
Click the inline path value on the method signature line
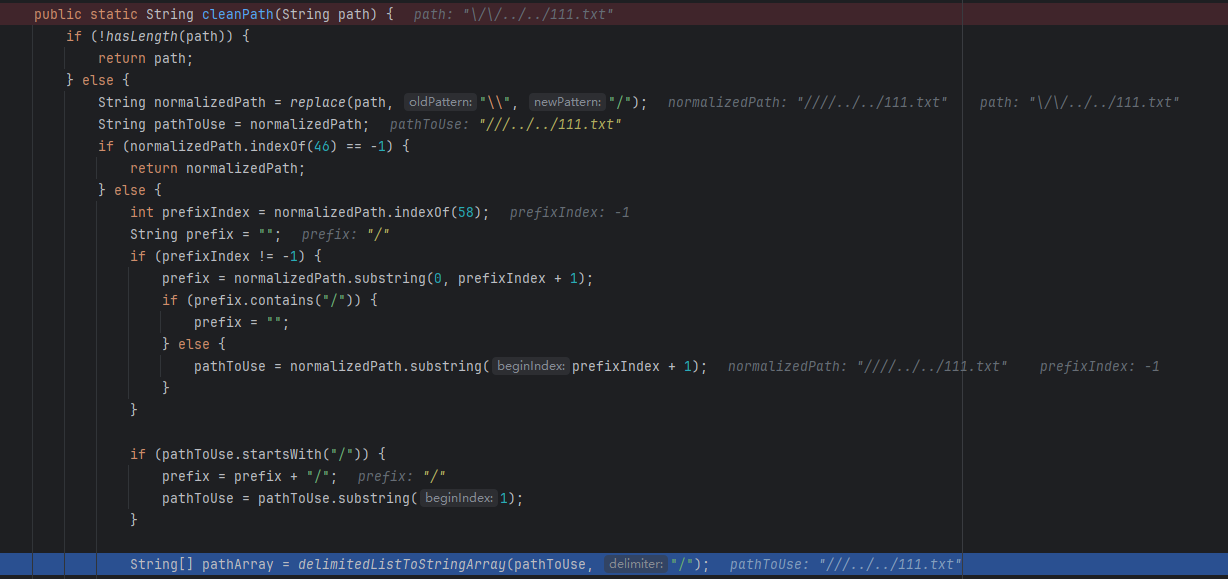coord(514,15)
